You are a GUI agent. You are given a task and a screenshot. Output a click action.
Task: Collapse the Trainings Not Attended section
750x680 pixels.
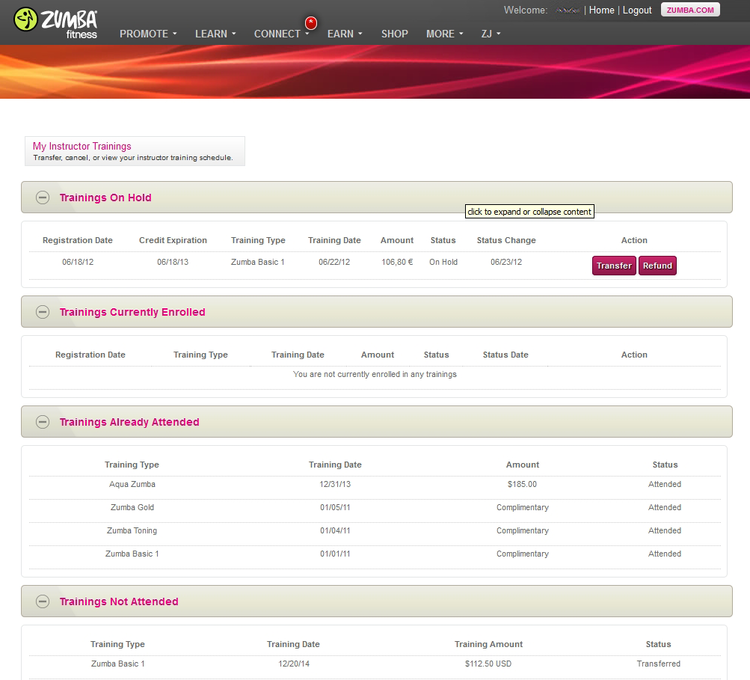click(43, 601)
